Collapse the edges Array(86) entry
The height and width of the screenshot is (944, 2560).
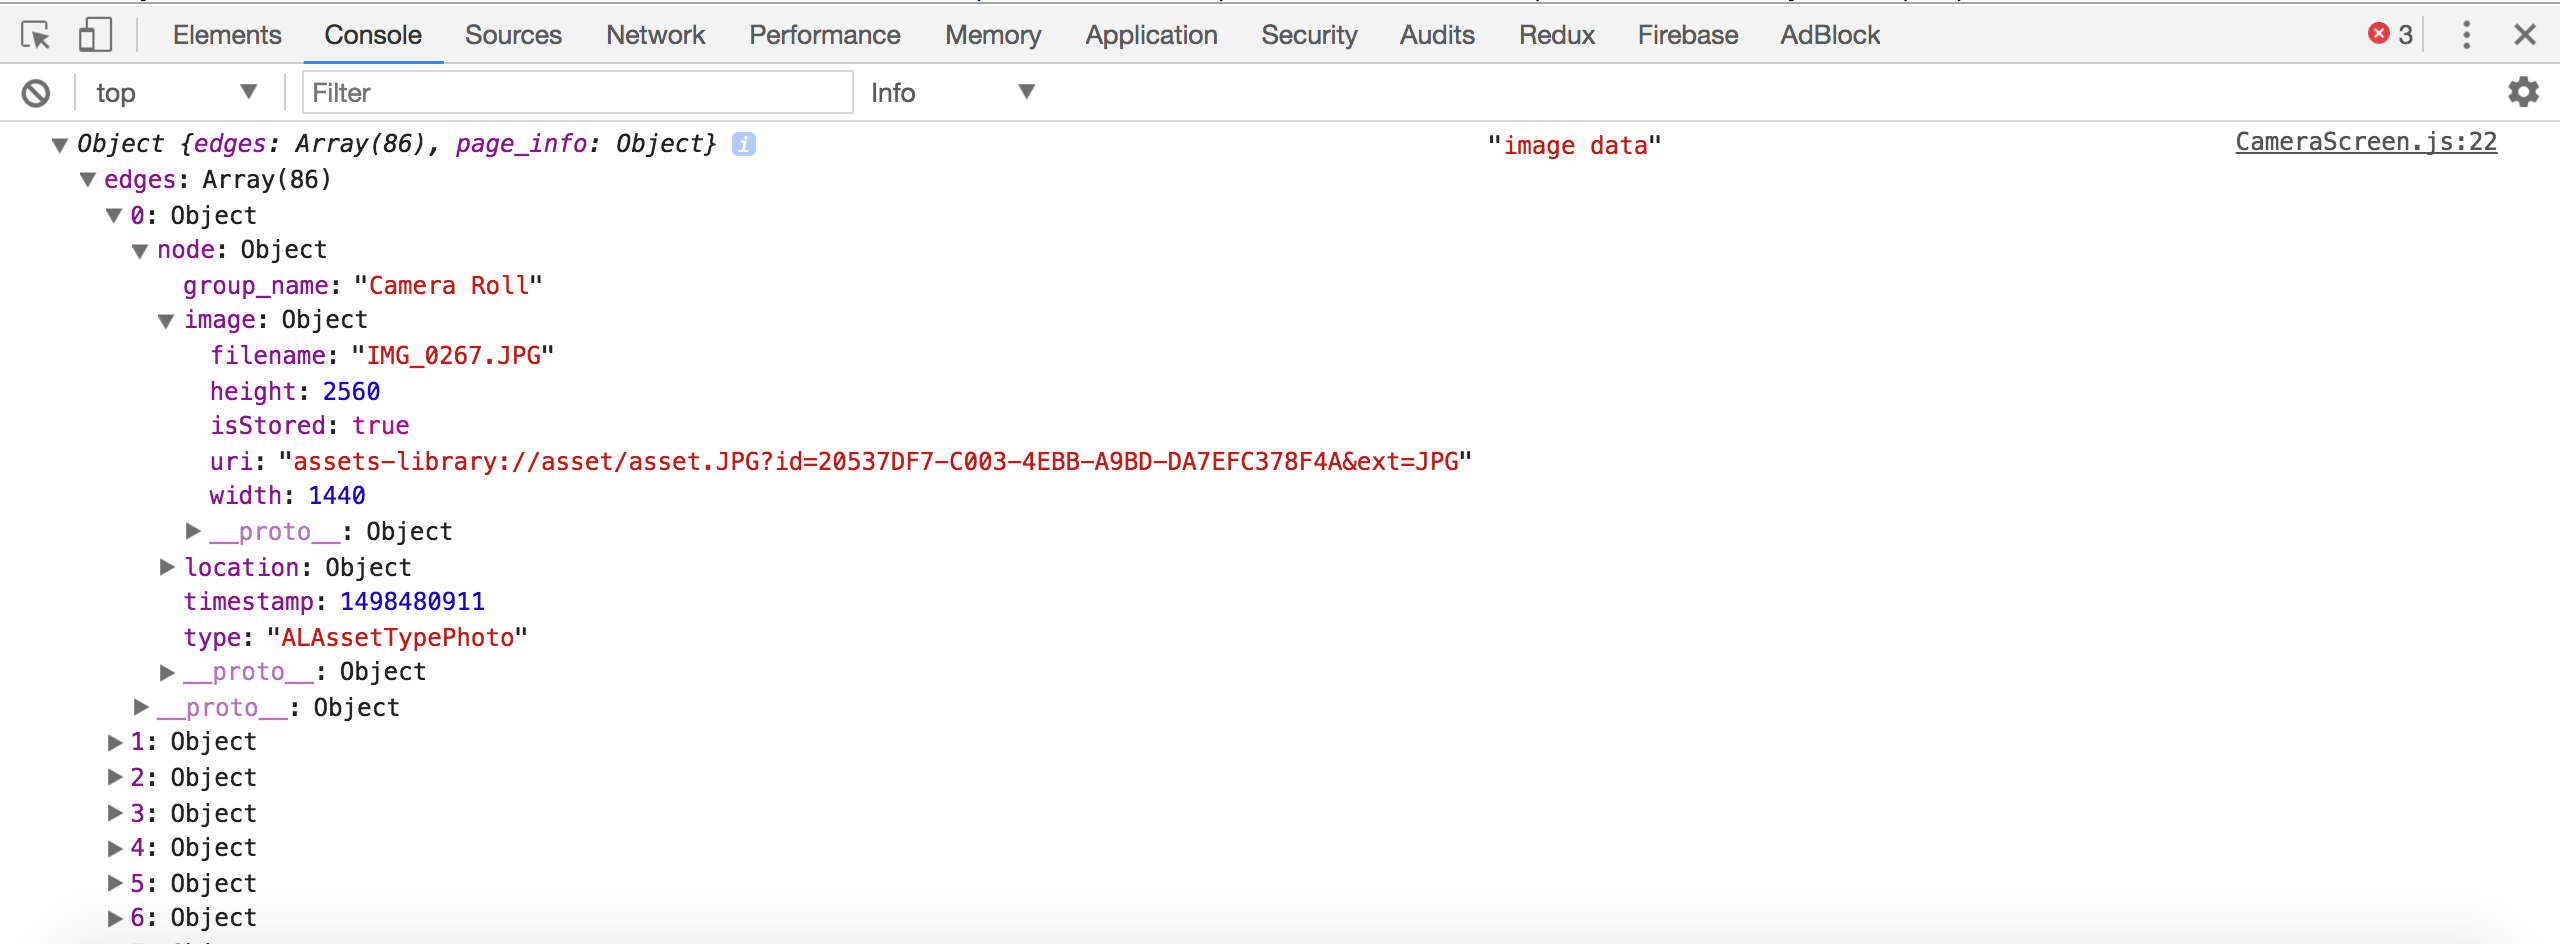[88, 180]
